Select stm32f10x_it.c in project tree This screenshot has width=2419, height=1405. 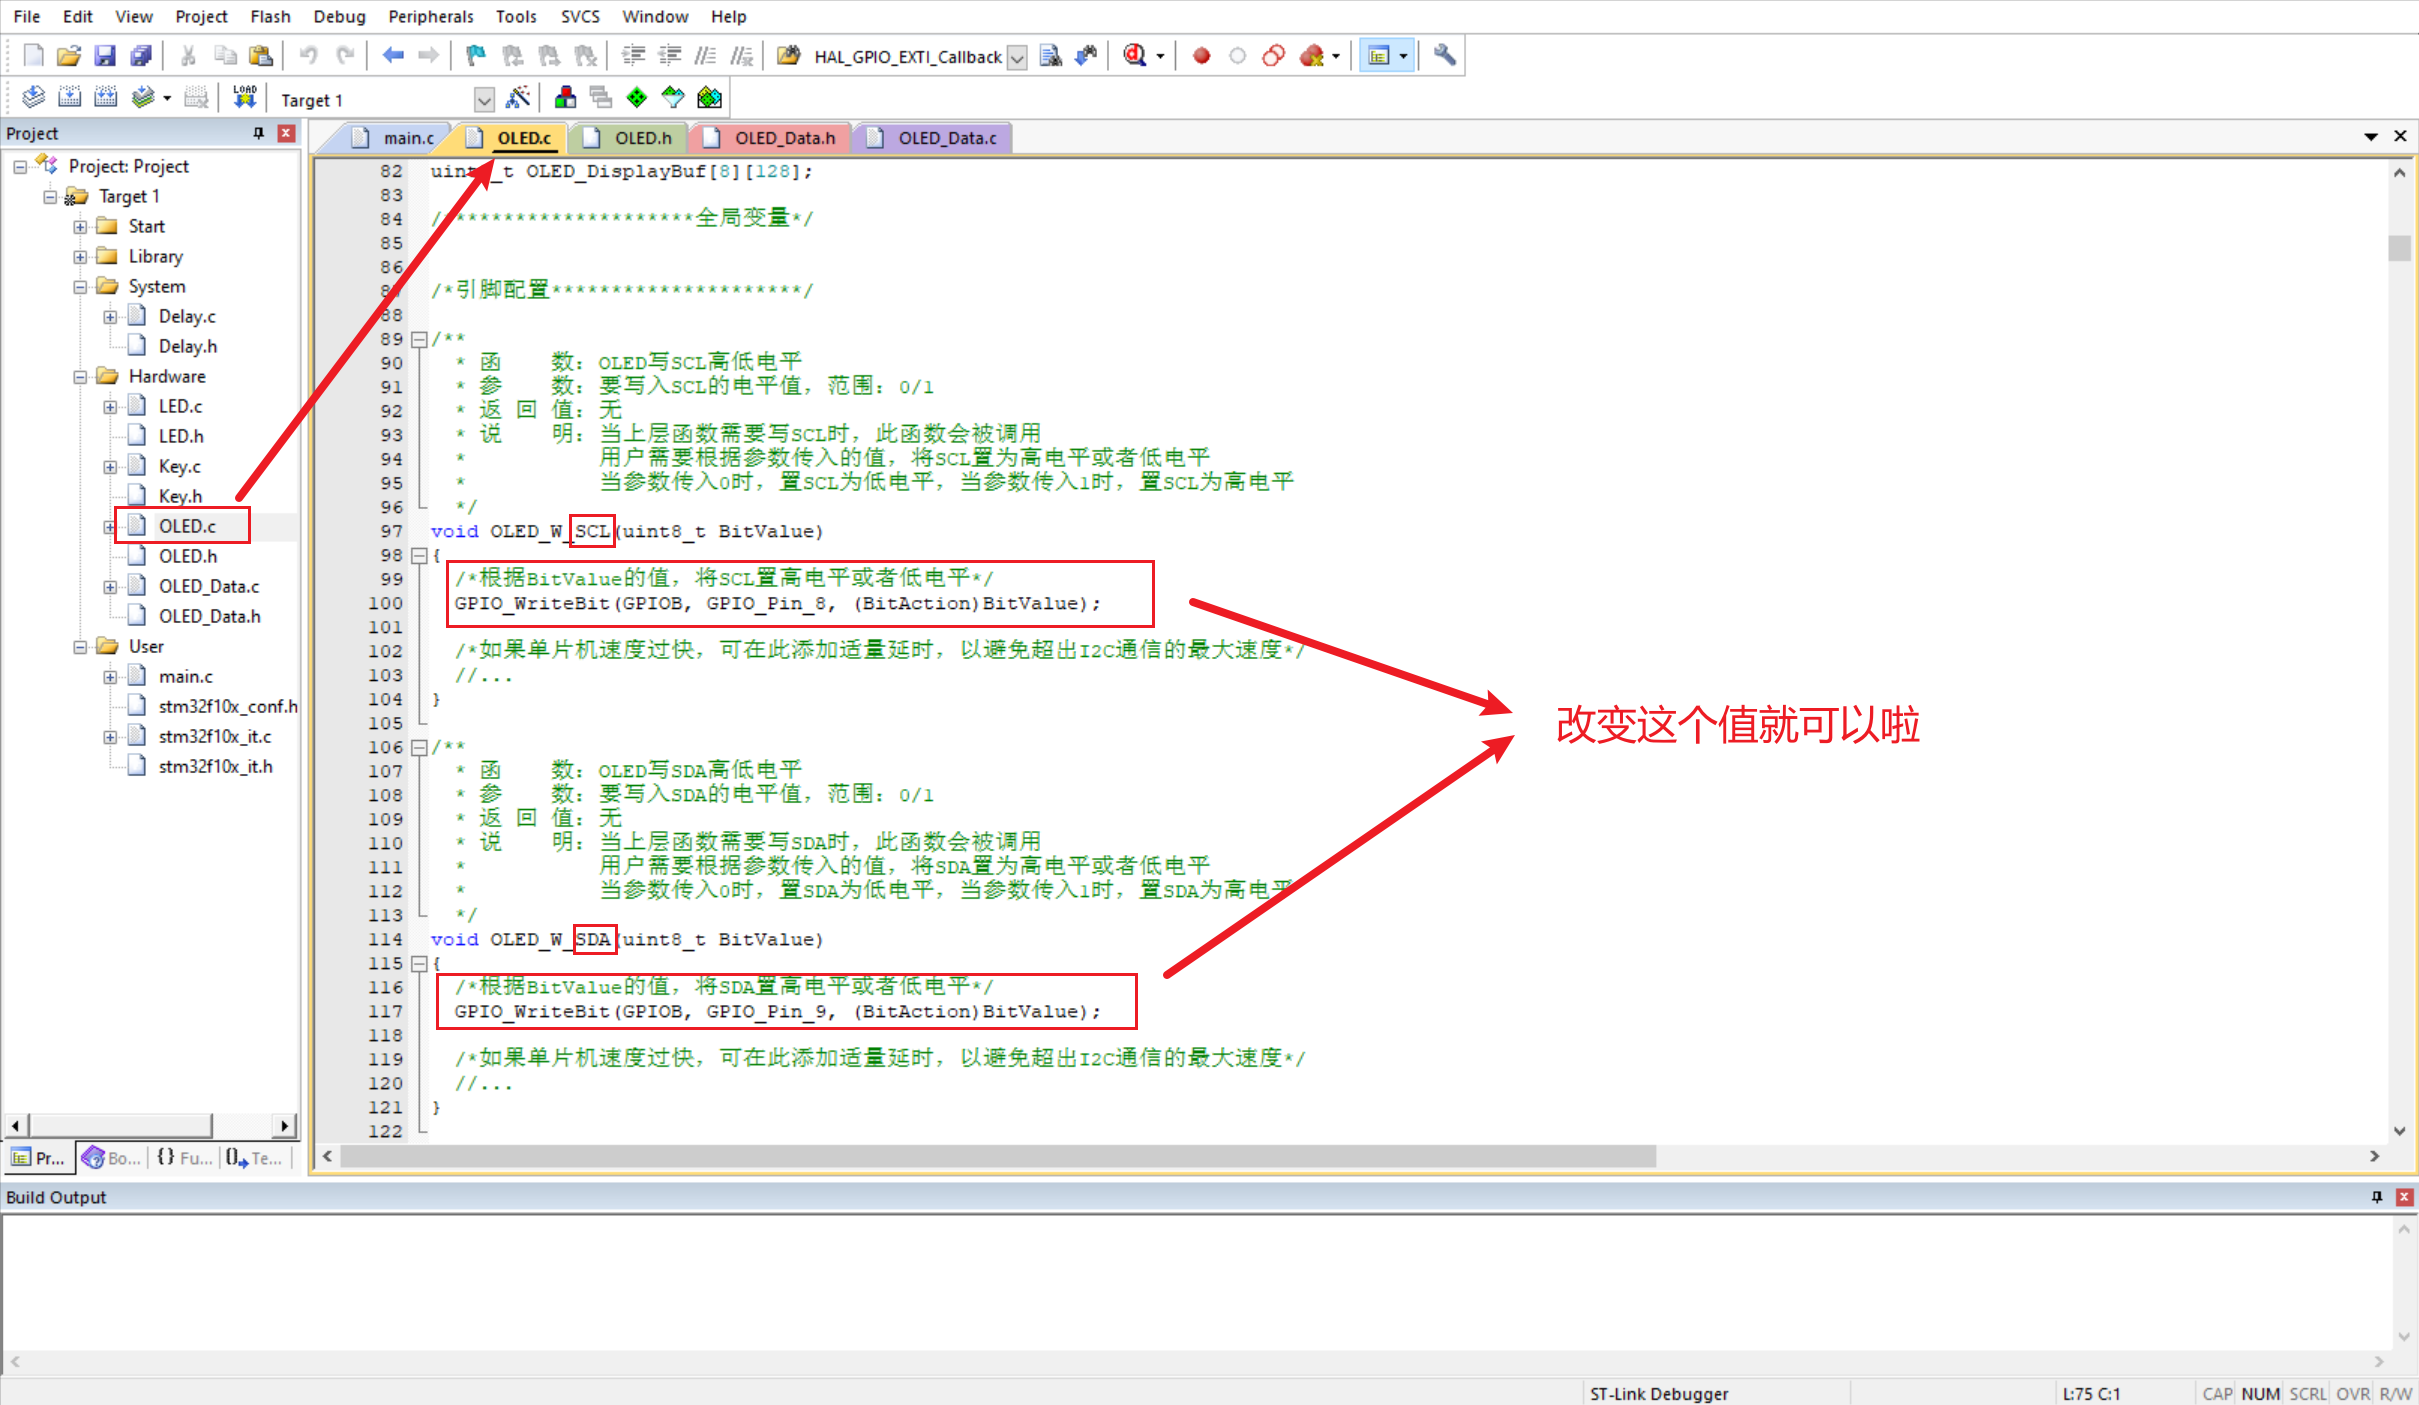click(x=215, y=736)
